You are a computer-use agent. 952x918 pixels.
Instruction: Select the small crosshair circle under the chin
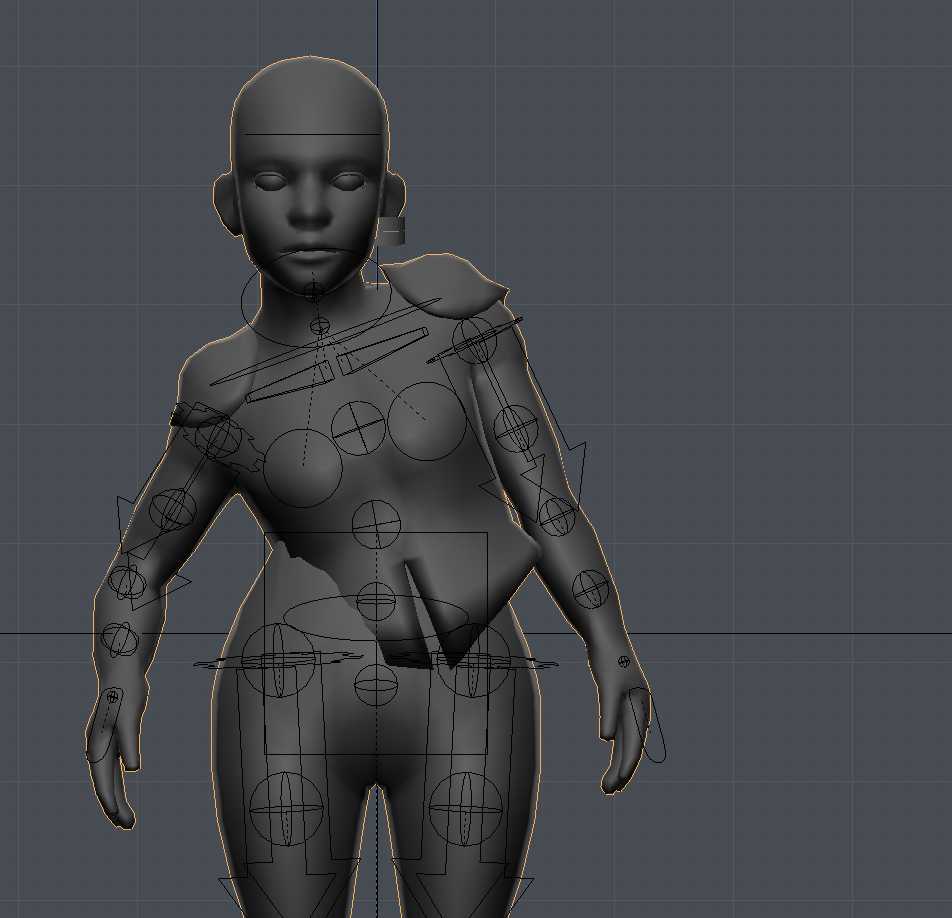(x=313, y=293)
